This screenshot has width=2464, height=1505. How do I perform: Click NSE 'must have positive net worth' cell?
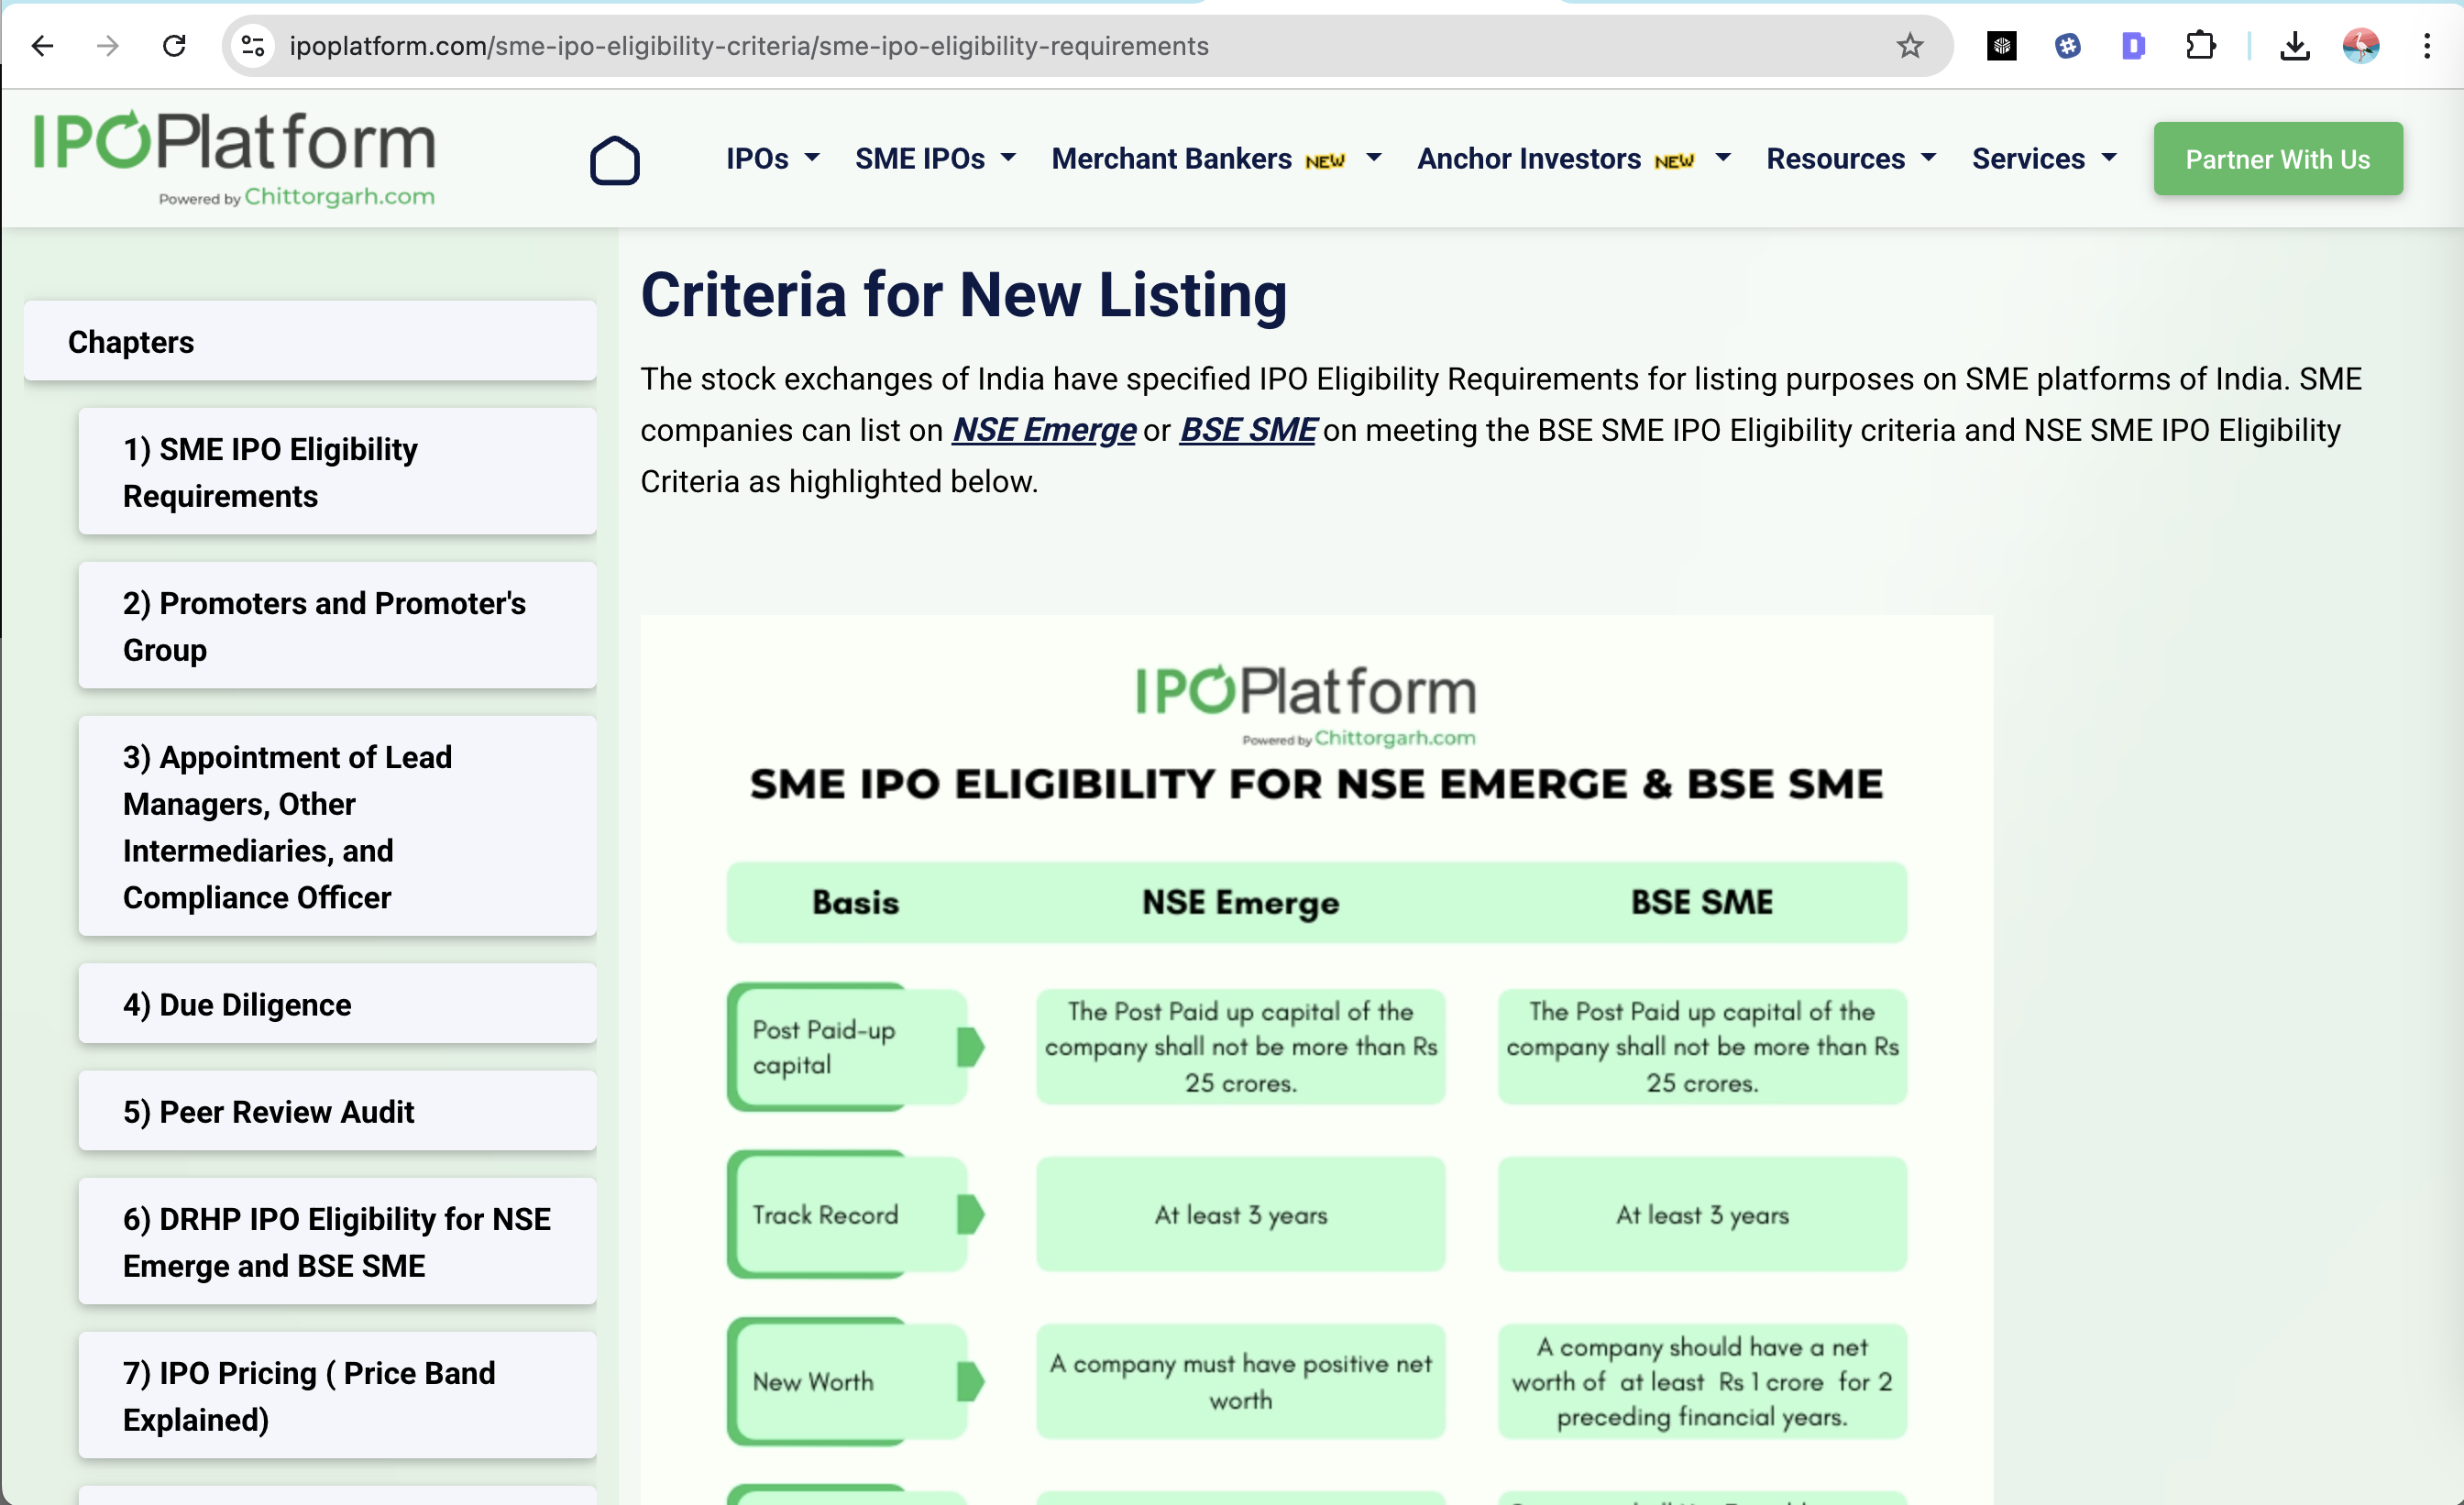click(1240, 1381)
